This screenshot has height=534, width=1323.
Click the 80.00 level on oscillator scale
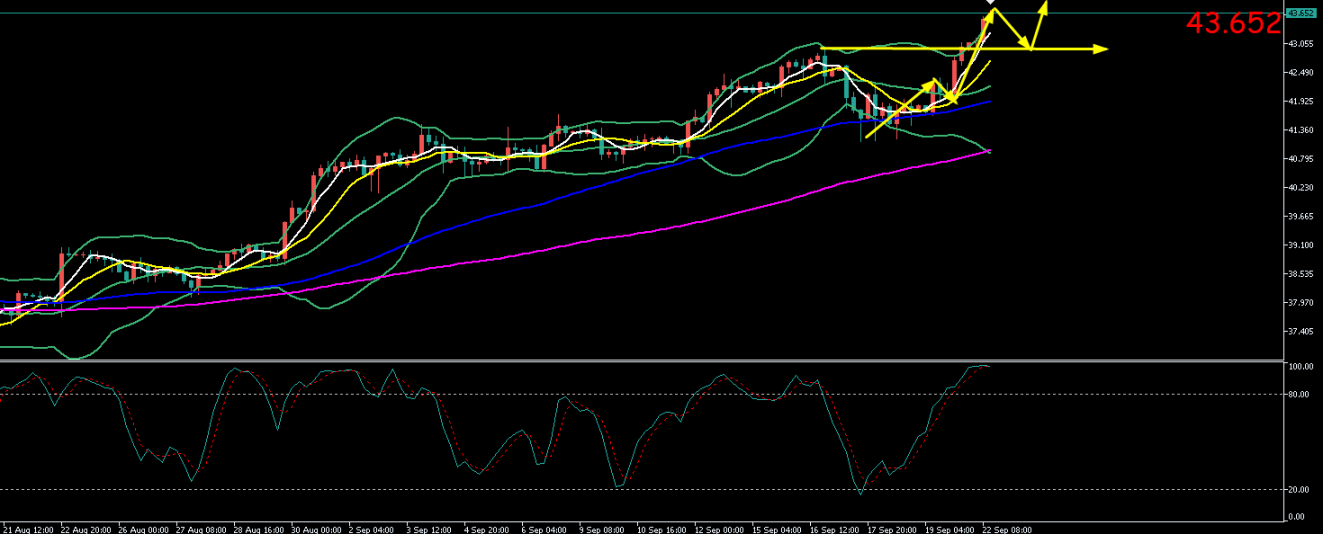1299,394
